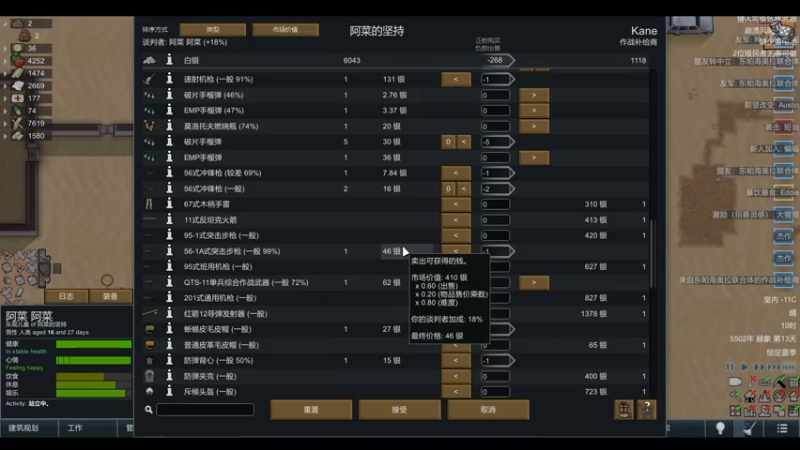
Task: Expand the resource category showing 2669
Action: tap(5, 86)
